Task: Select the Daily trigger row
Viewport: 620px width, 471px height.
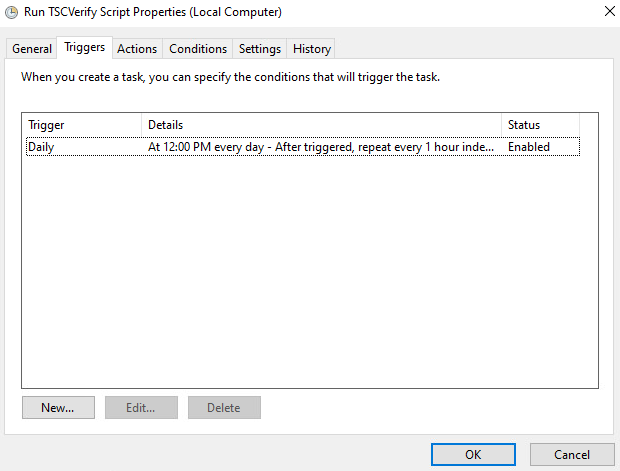Action: click(x=303, y=147)
